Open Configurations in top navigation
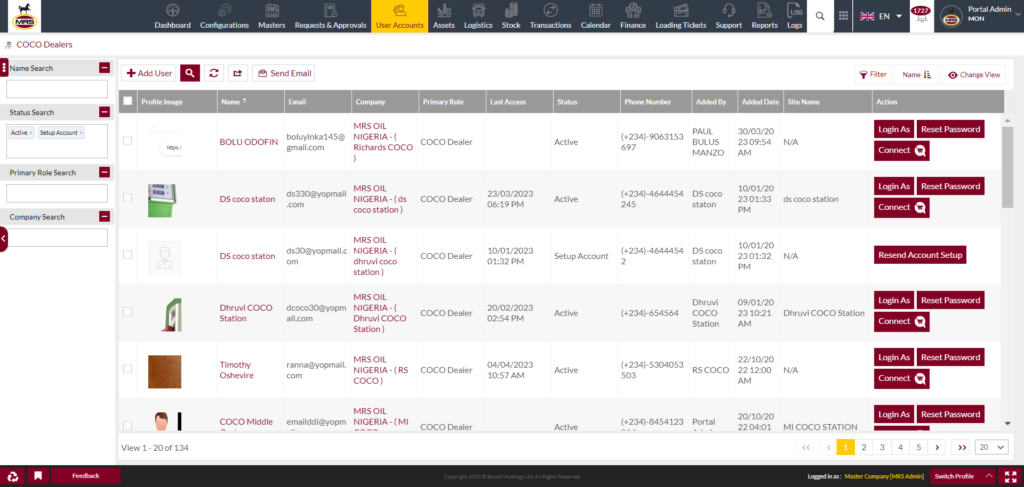Viewport: 1024px width, 487px height. 224,16
